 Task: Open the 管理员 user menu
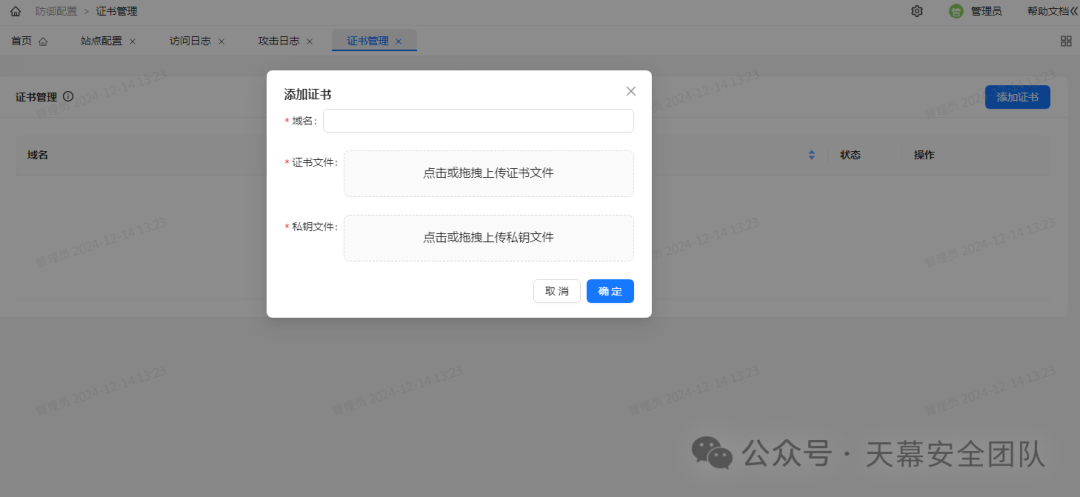pyautogui.click(x=986, y=12)
